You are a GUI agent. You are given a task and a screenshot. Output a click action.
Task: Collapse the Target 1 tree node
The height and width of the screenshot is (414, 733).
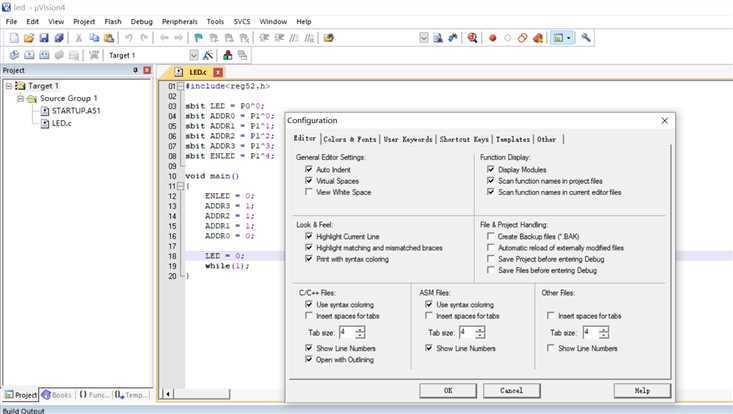click(8, 86)
